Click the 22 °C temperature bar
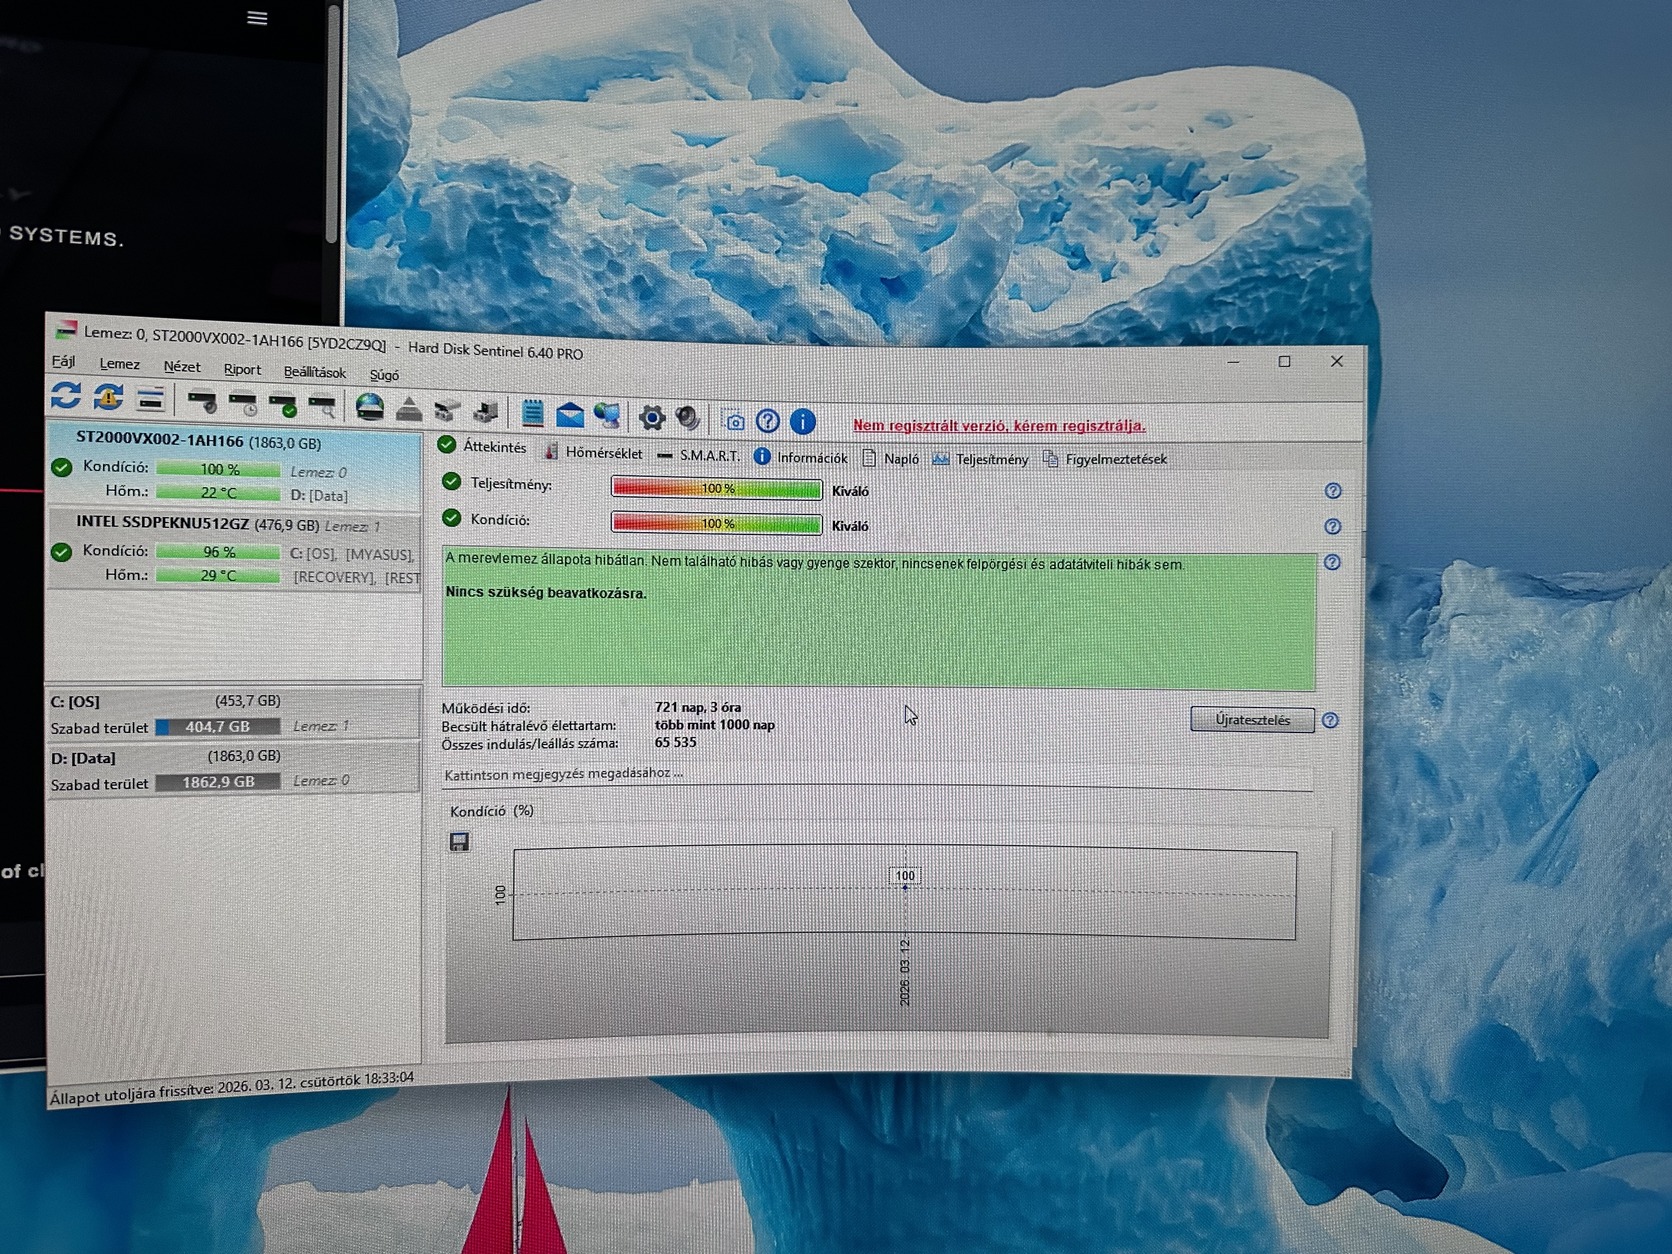This screenshot has height=1254, width=1672. (x=218, y=492)
